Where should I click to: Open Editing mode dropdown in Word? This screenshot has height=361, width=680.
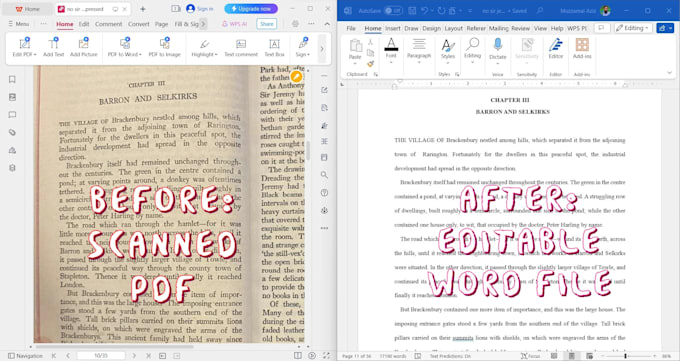pyautogui.click(x=633, y=28)
